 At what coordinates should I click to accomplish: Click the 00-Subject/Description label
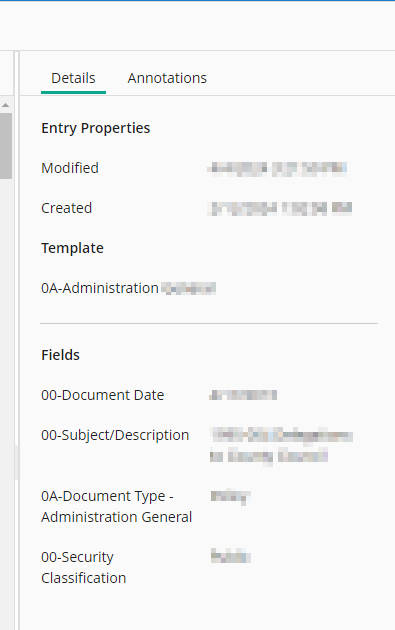tap(115, 435)
